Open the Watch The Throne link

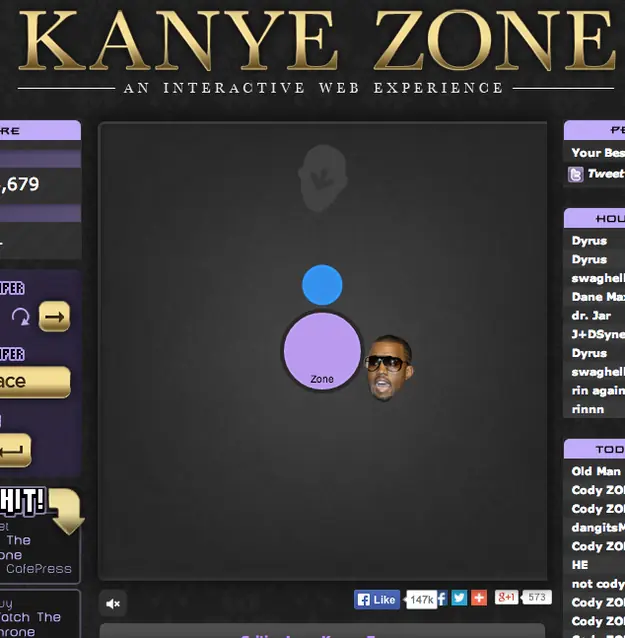[29, 617]
